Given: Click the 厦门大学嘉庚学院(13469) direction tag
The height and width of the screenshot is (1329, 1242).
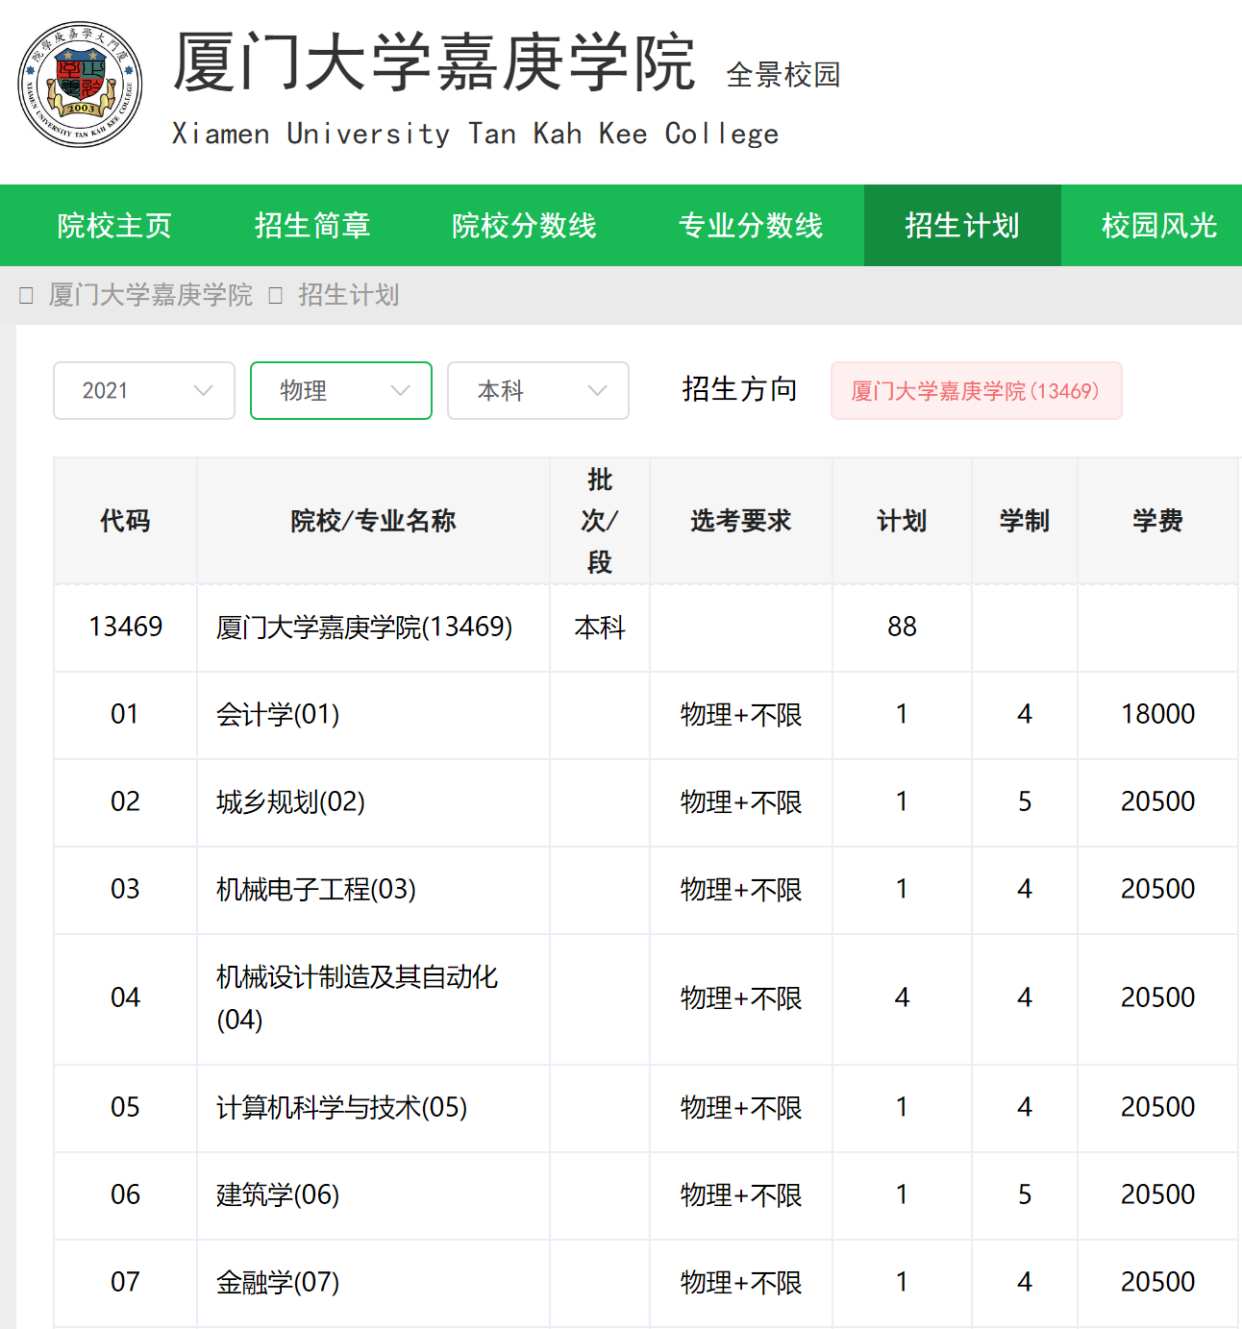Looking at the screenshot, I should click(976, 391).
